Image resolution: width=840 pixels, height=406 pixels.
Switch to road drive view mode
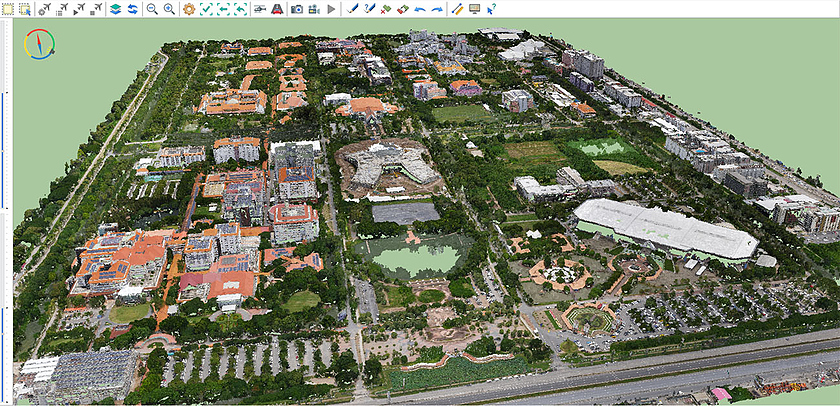[x=276, y=9]
